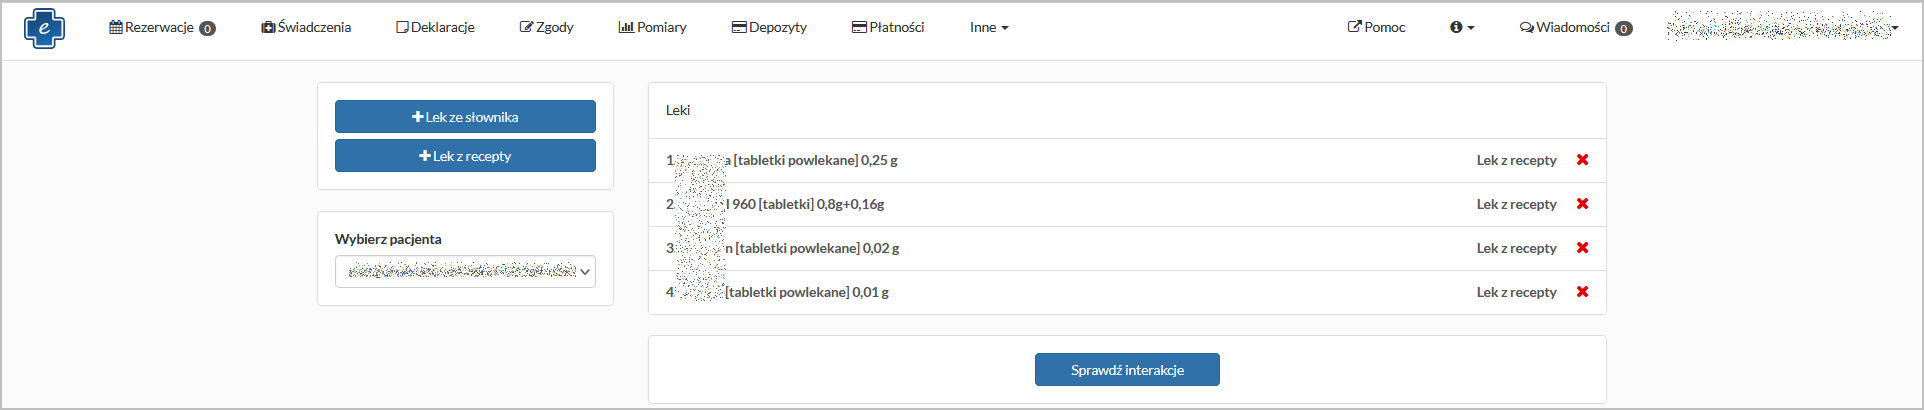Viewport: 1924px width, 410px height.
Task: Expand the Inne dropdown menu
Action: pos(989,28)
